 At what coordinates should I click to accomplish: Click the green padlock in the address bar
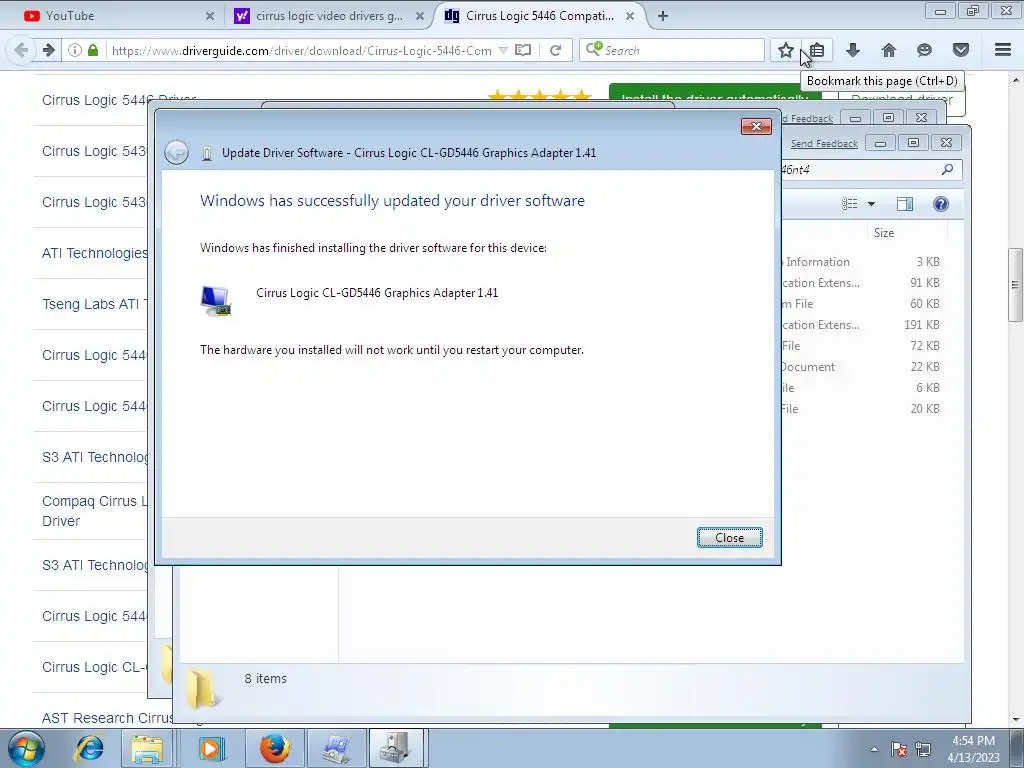[x=93, y=50]
